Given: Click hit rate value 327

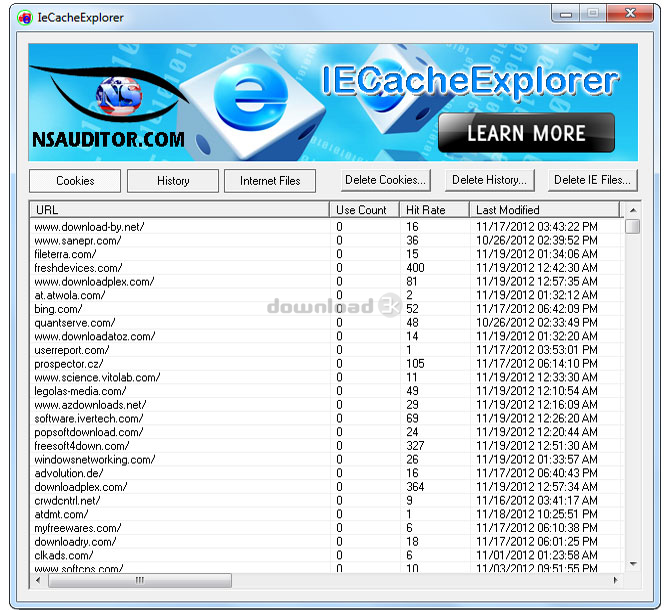Looking at the screenshot, I should tap(415, 446).
